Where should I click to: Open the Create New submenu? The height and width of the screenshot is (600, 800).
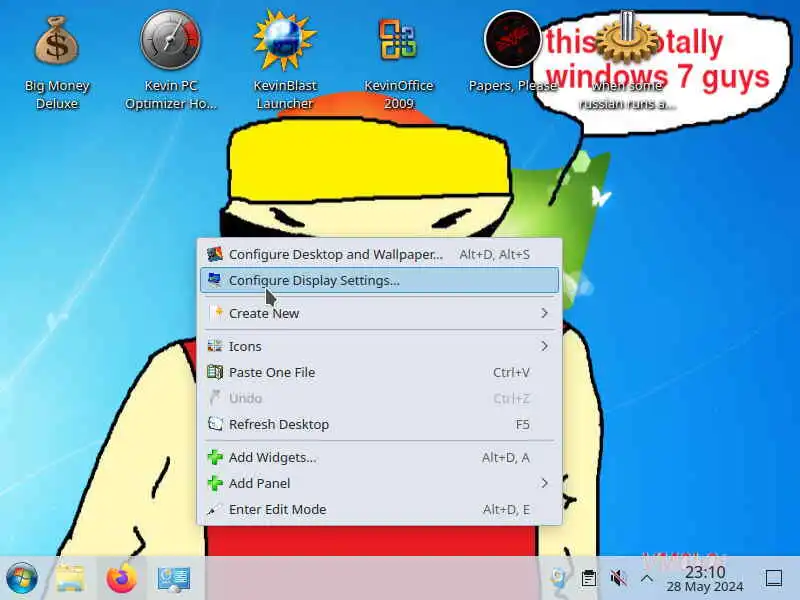[x=380, y=313]
